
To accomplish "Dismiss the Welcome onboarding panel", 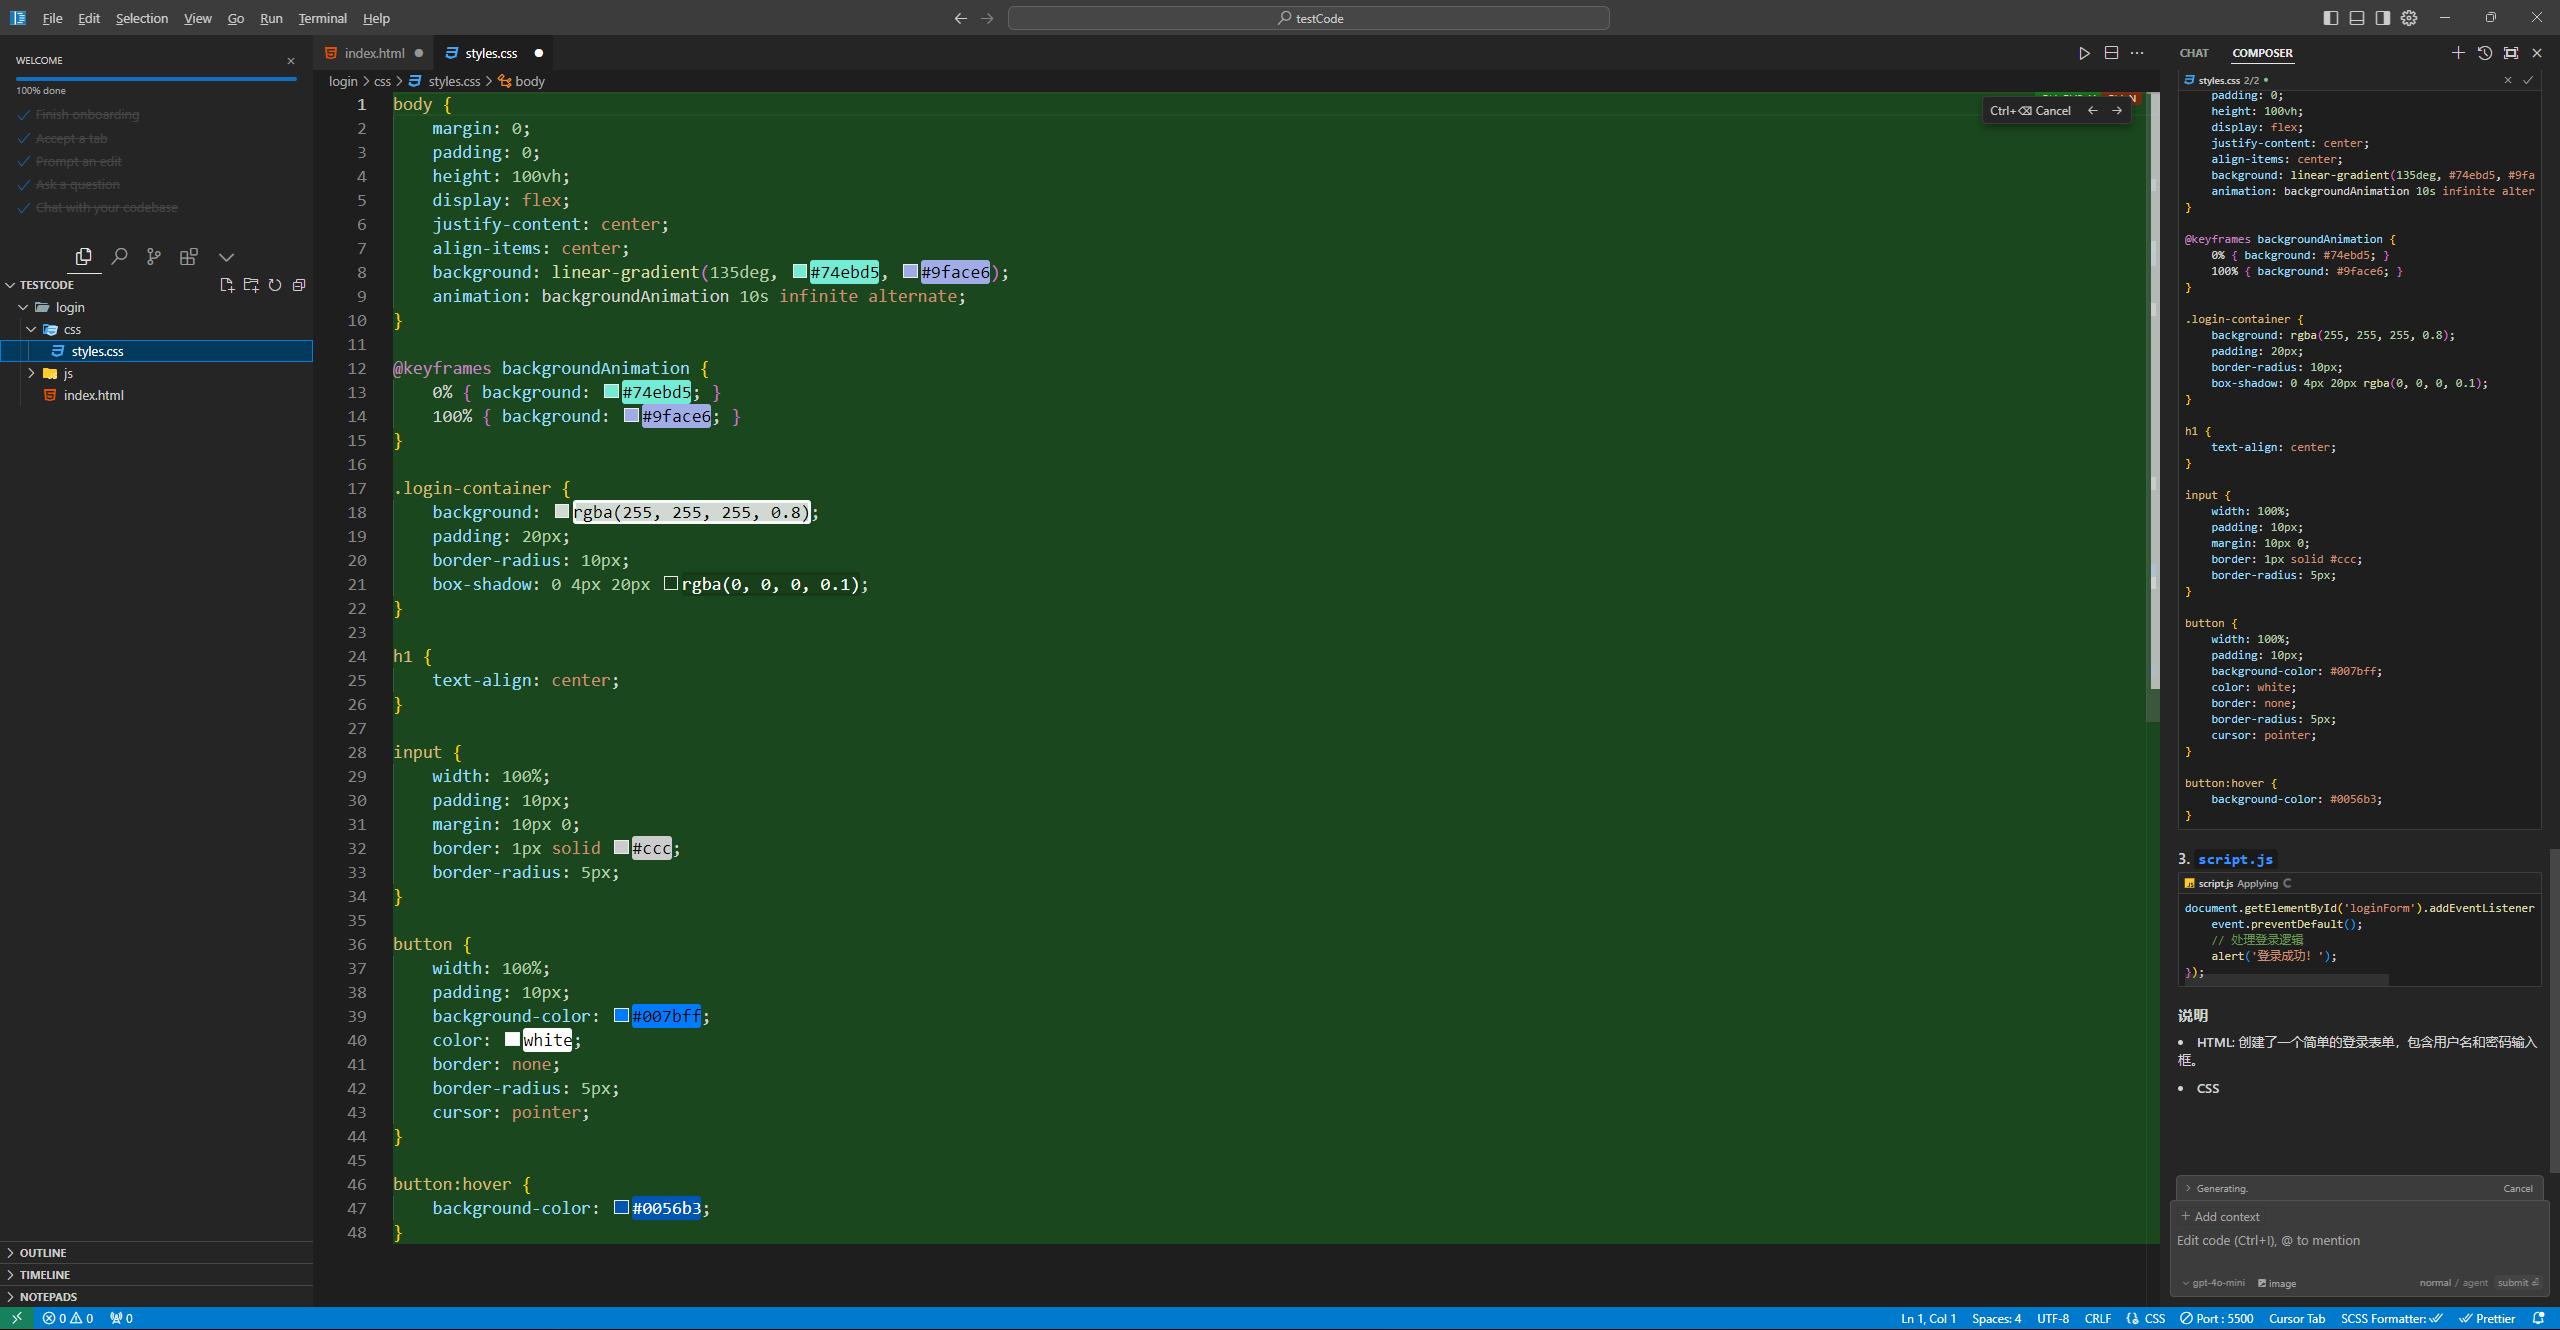I will point(291,61).
